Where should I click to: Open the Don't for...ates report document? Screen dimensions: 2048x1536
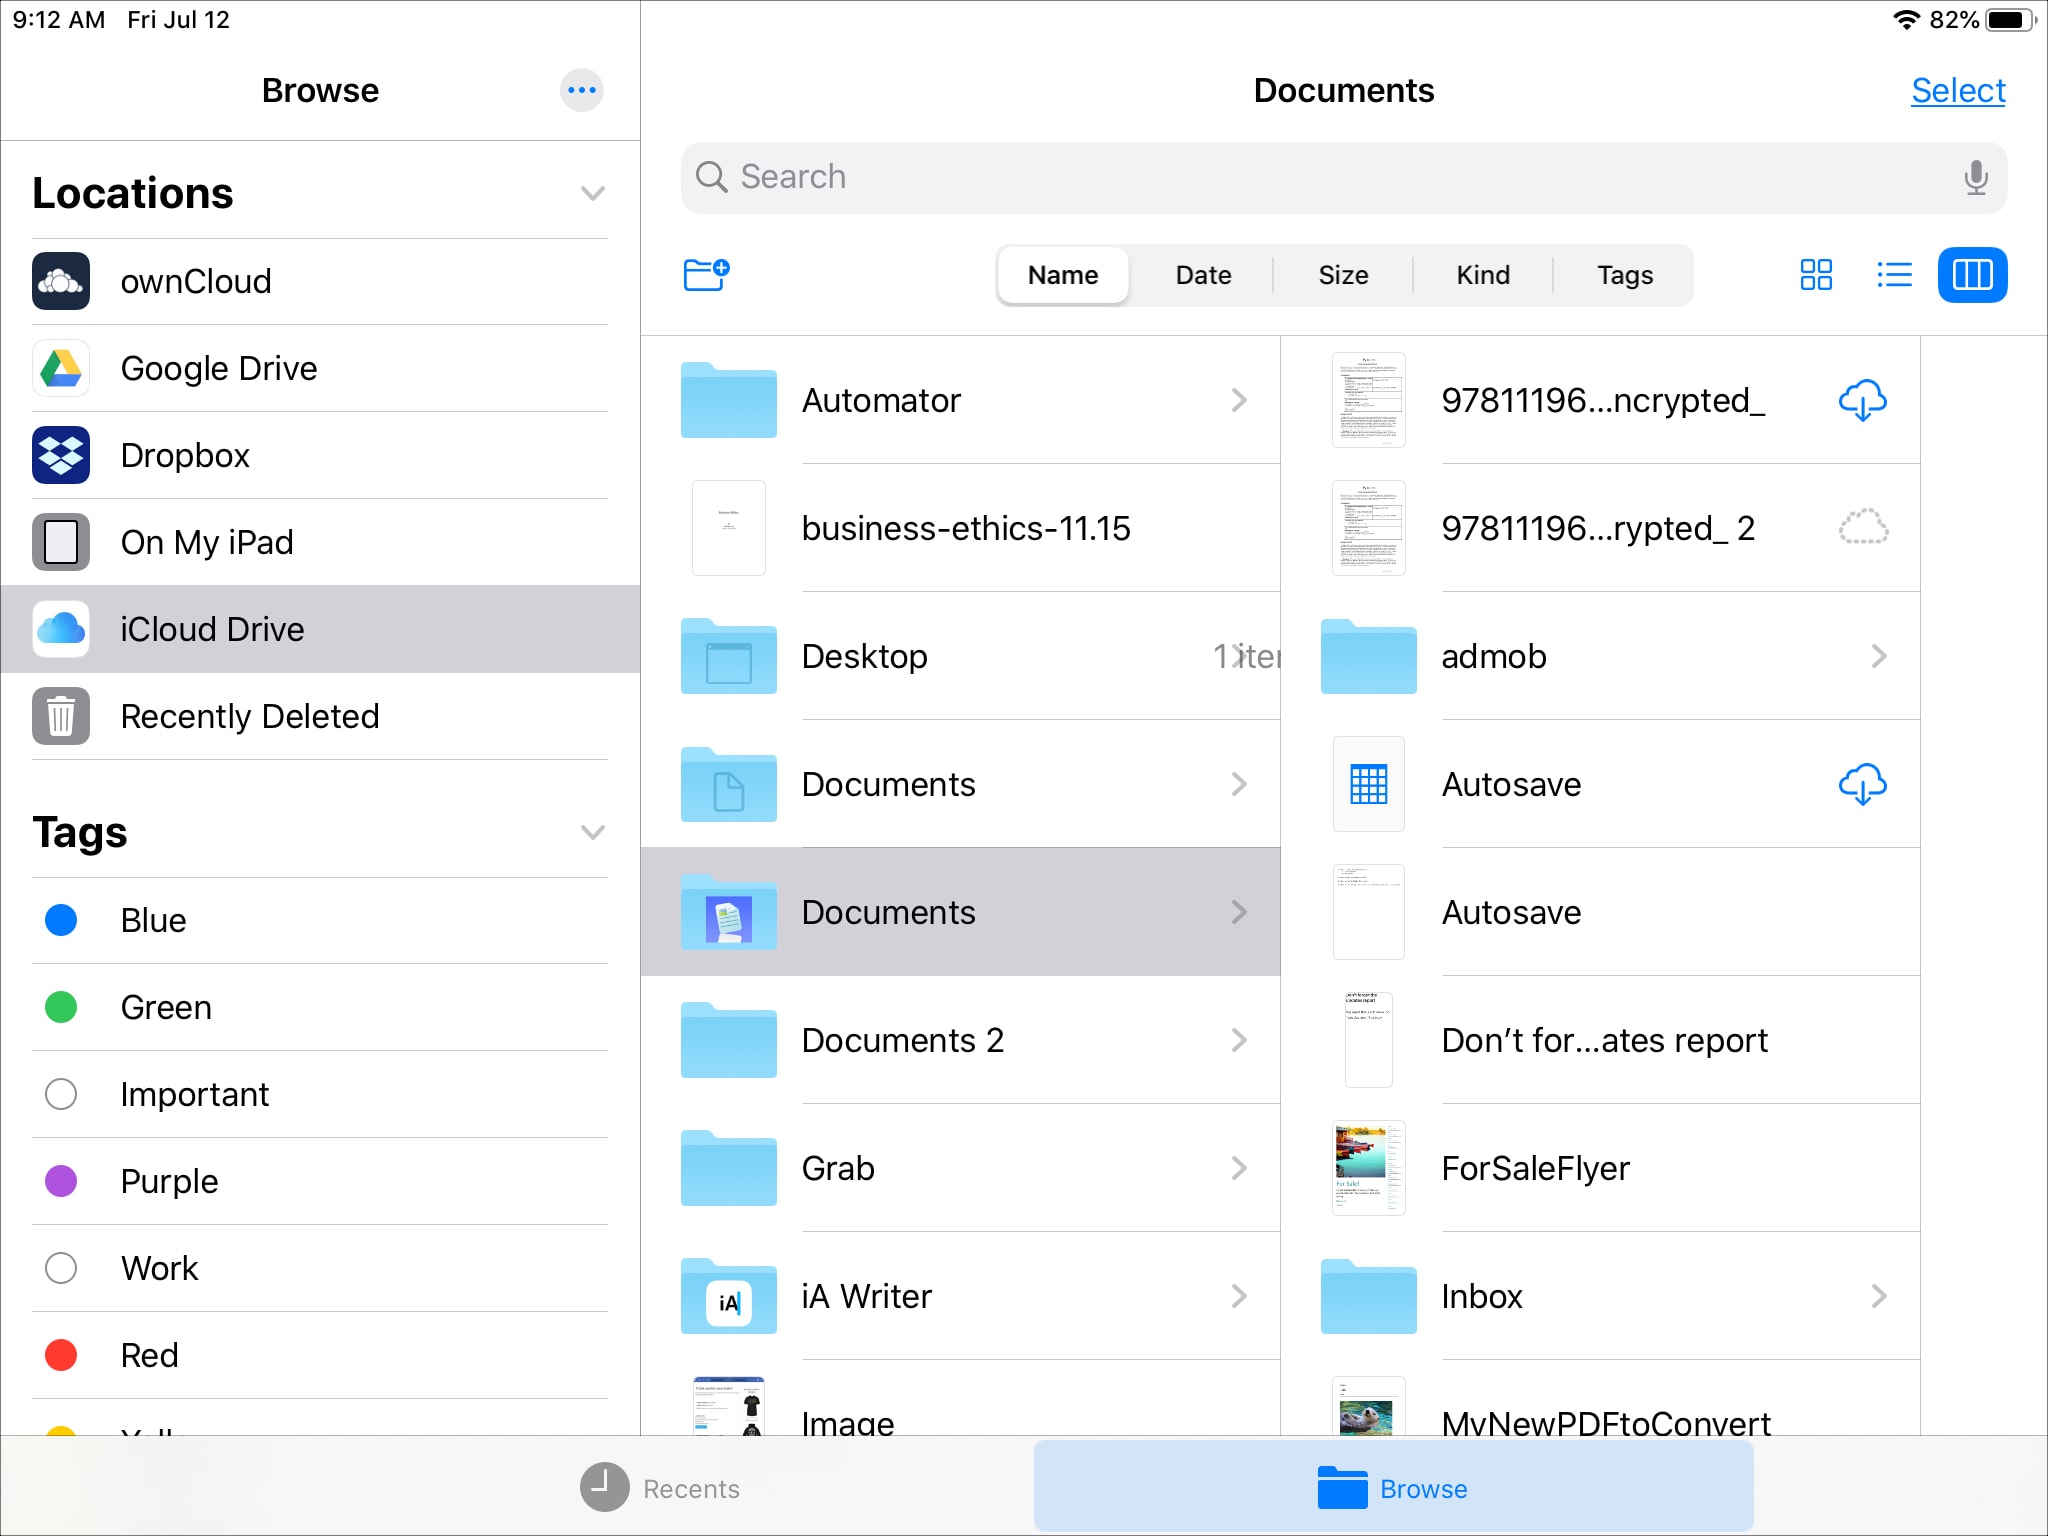(1600, 1040)
